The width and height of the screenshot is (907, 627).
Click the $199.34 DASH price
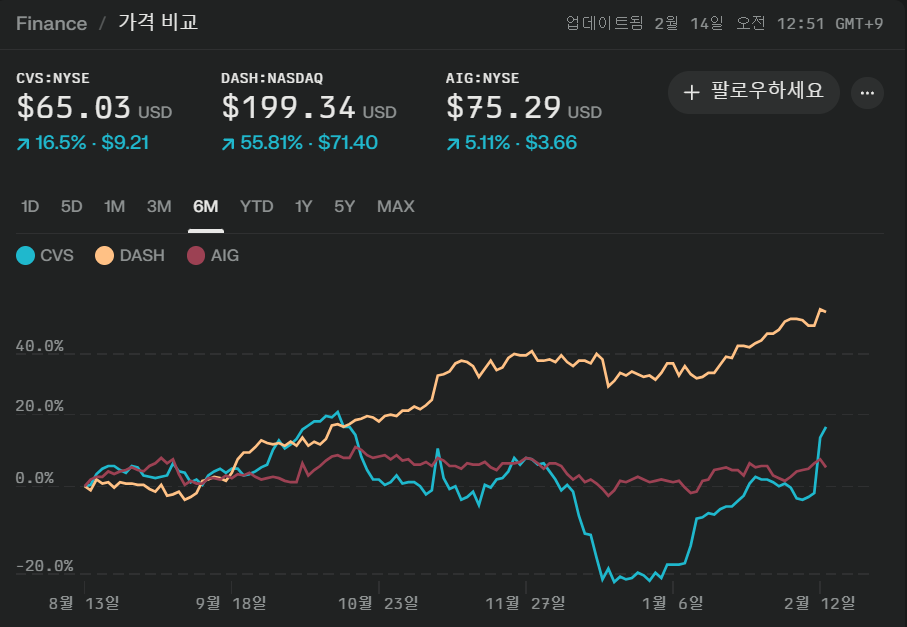[x=288, y=108]
